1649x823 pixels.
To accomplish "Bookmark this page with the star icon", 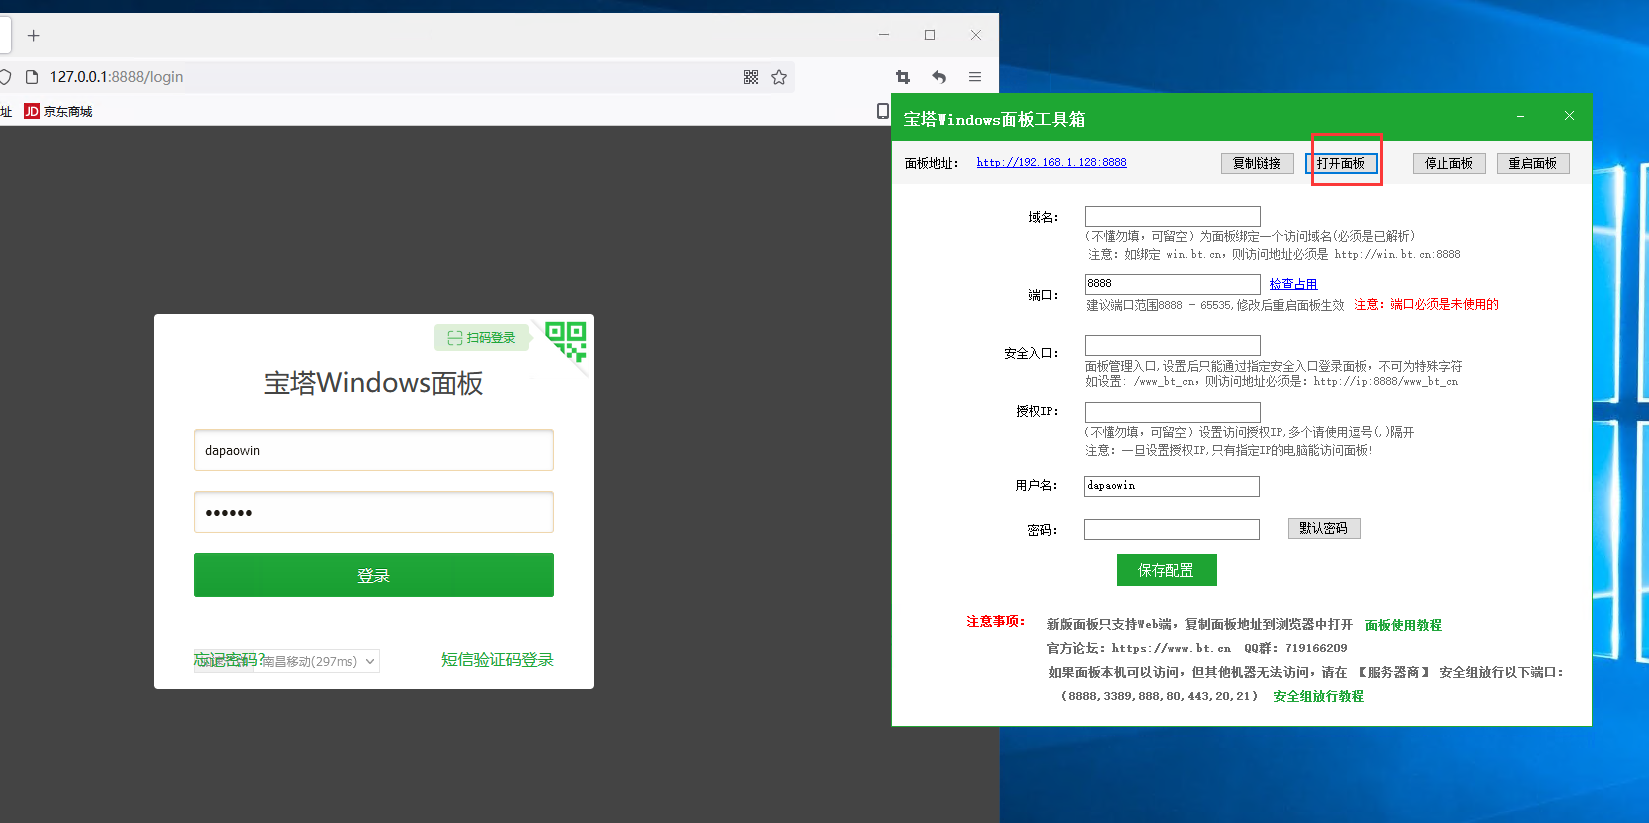I will (779, 77).
